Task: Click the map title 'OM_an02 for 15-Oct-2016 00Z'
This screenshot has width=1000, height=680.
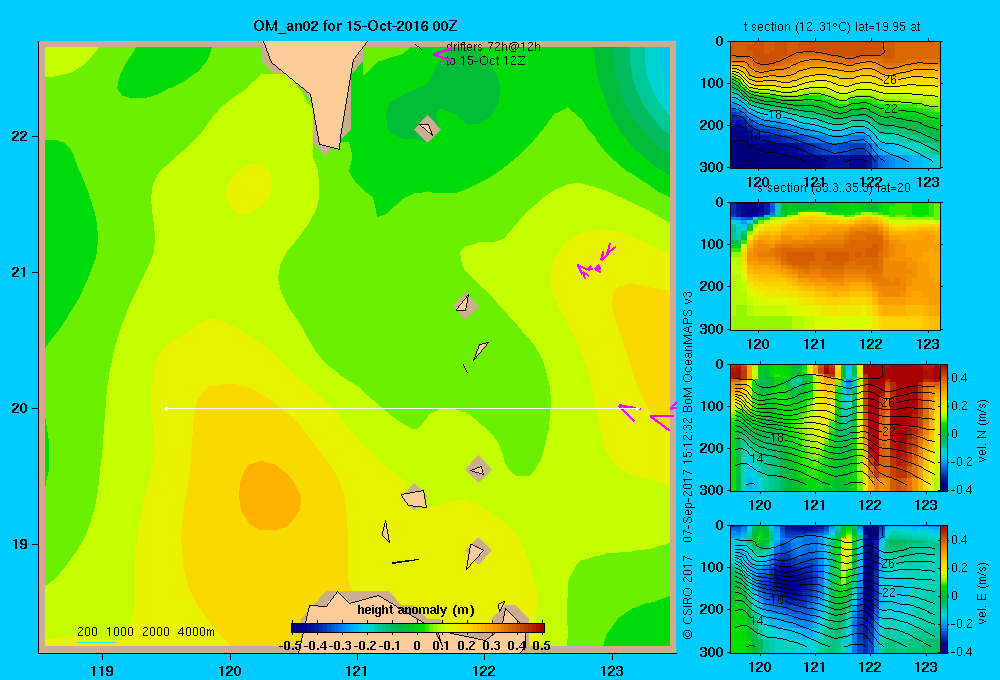Action: [355, 26]
